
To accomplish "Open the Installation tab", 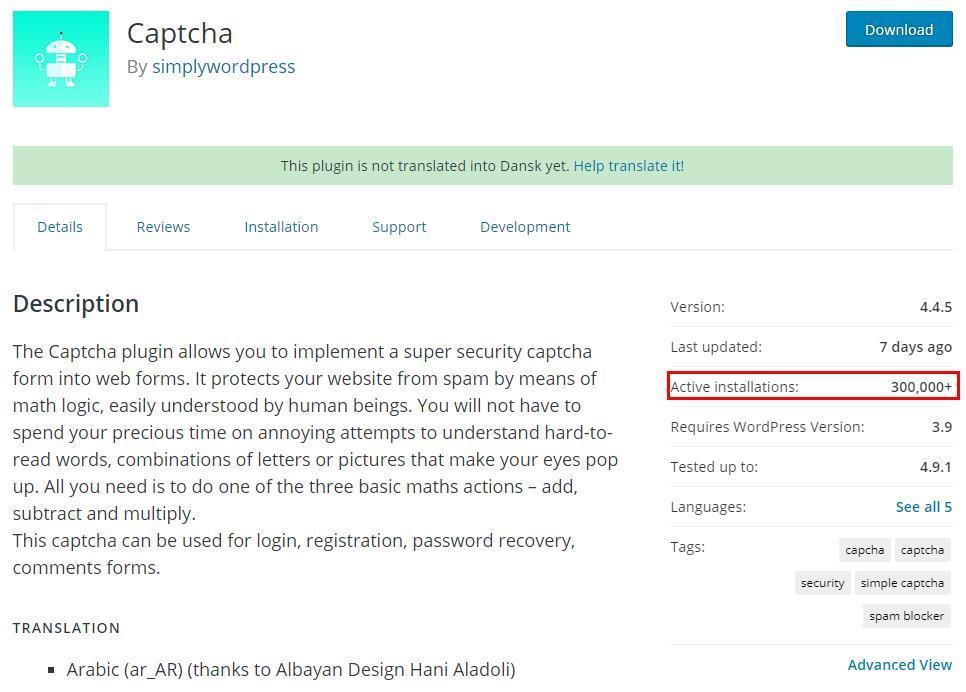I will [281, 227].
